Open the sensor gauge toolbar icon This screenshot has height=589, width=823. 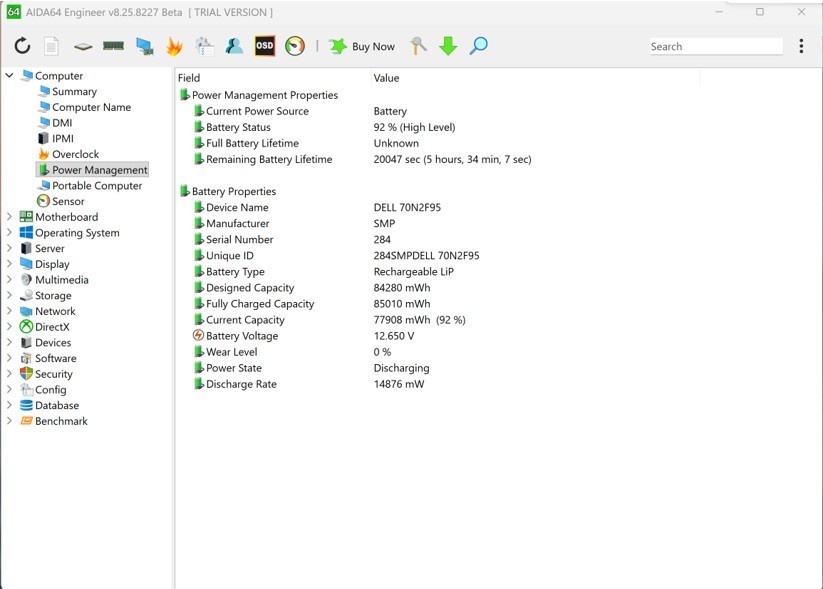[x=295, y=46]
